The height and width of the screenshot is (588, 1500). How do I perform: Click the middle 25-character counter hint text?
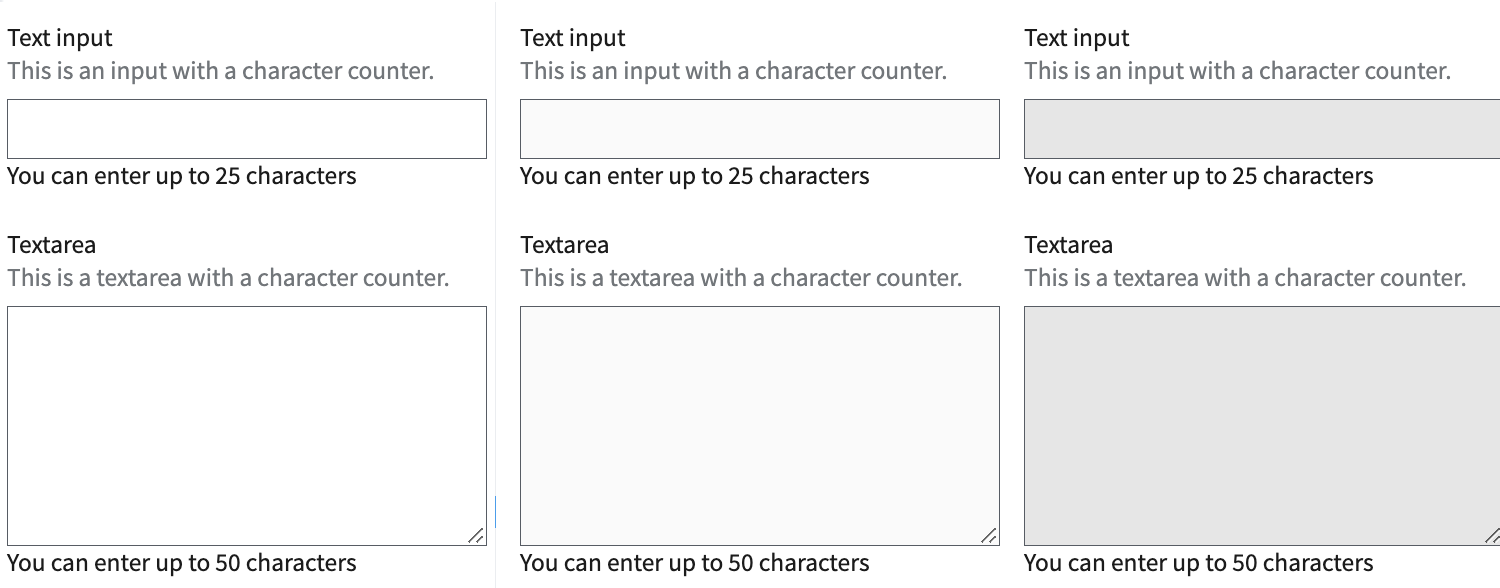tap(695, 176)
